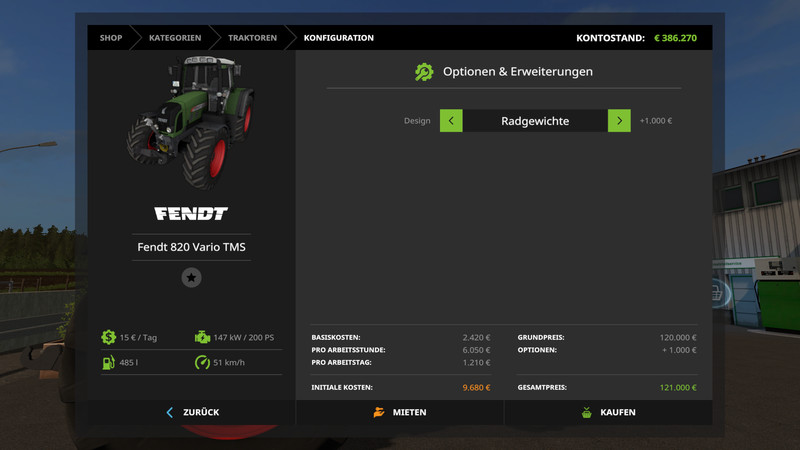Click the green gear icon beside Optionen & Erweiterungen
The width and height of the screenshot is (800, 450).
(x=424, y=72)
